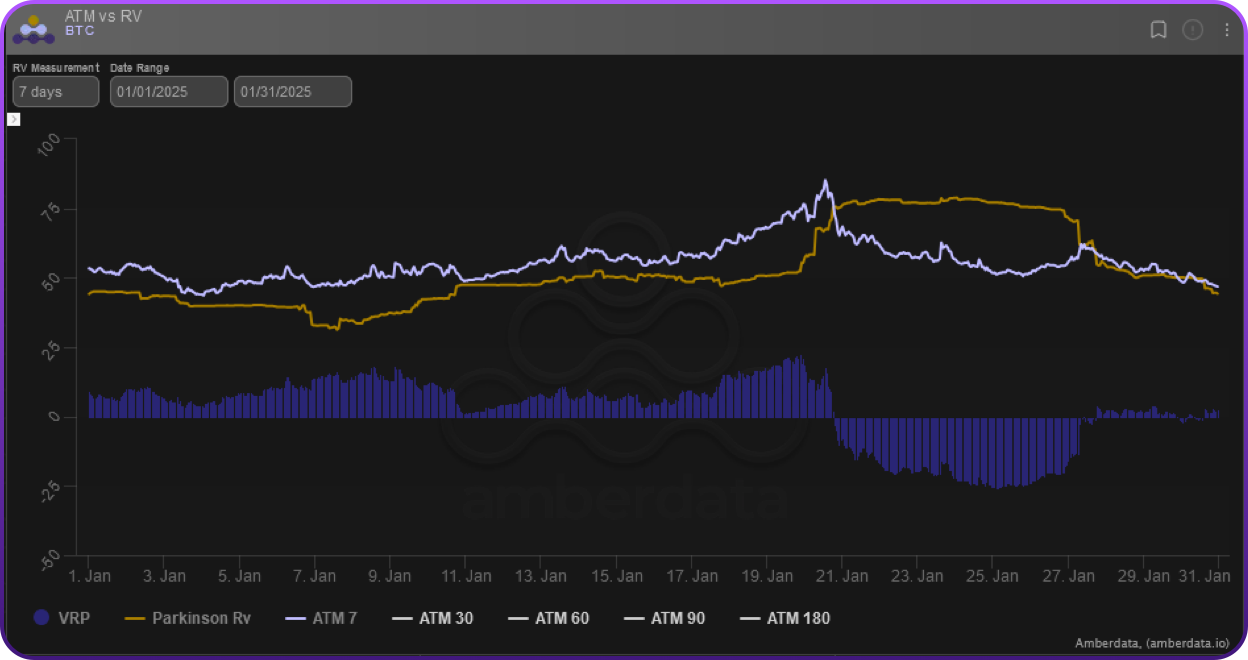Hide the Parkinson Rv legend series
Screen dimensions: 1248x660
[188, 618]
